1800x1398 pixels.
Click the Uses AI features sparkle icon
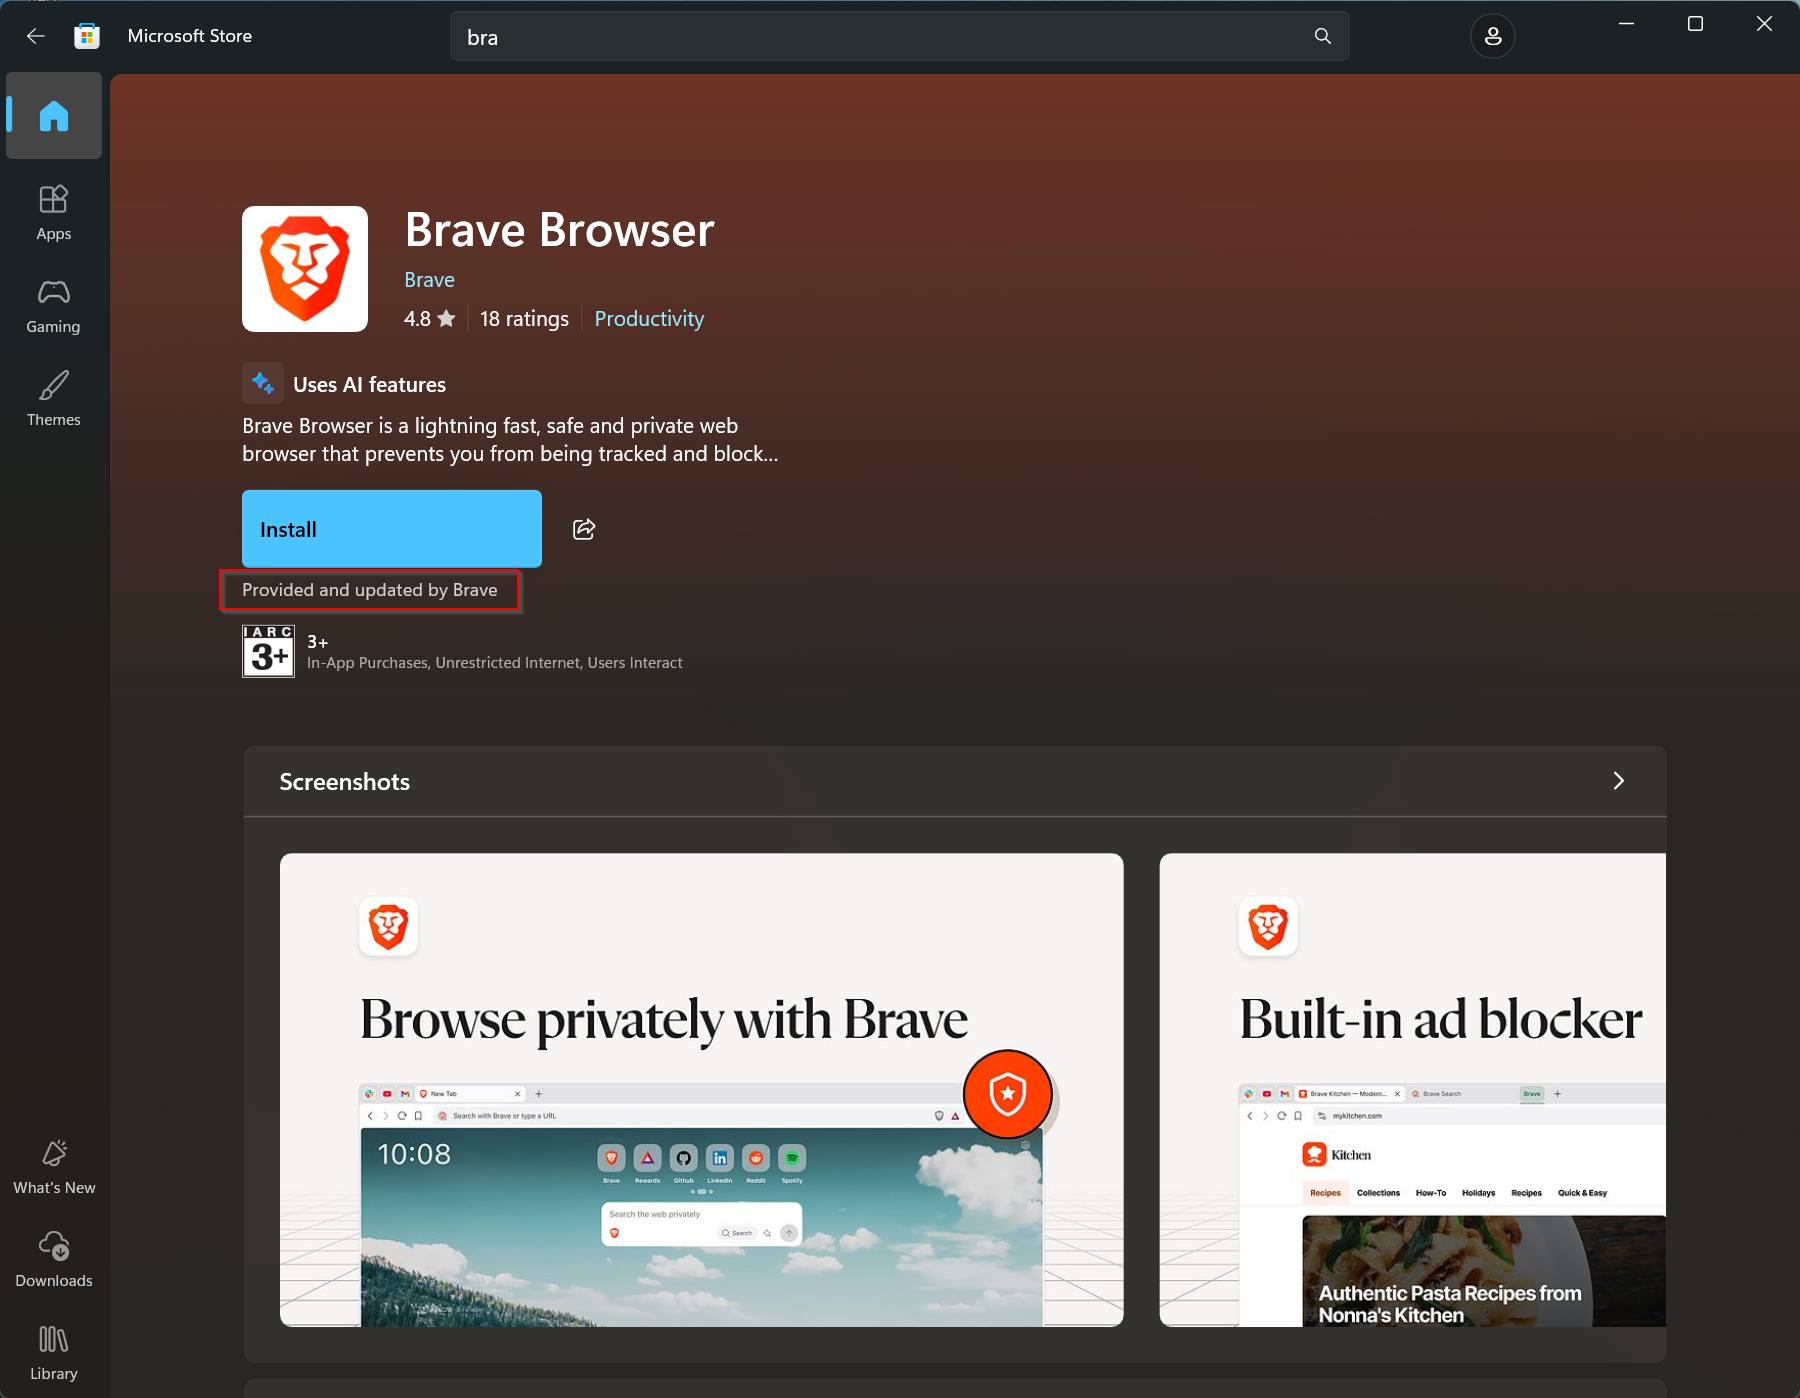(x=263, y=383)
